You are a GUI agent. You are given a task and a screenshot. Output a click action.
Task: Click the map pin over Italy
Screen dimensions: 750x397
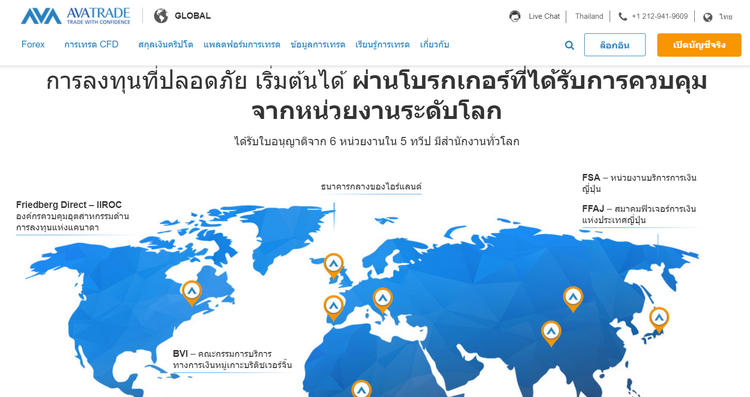coord(383,300)
